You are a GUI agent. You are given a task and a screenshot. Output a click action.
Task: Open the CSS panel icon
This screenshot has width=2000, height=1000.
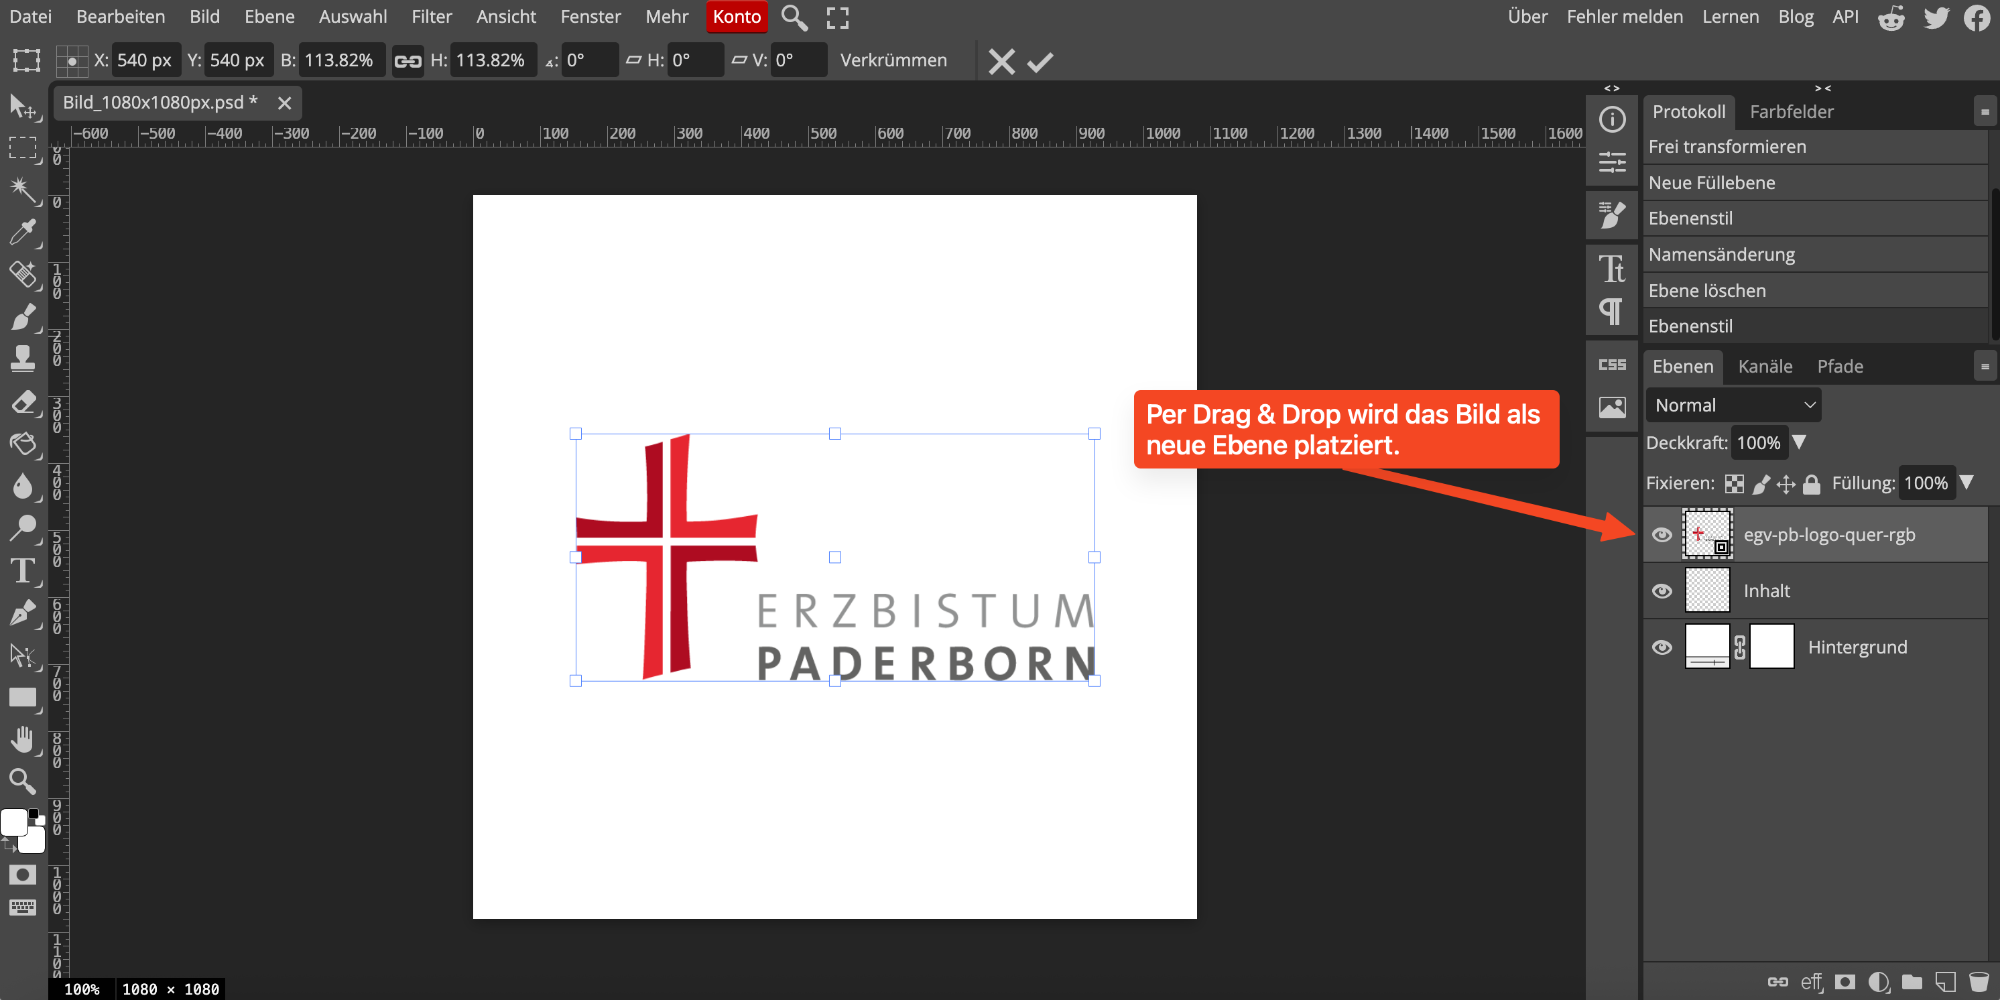pos(1612,365)
